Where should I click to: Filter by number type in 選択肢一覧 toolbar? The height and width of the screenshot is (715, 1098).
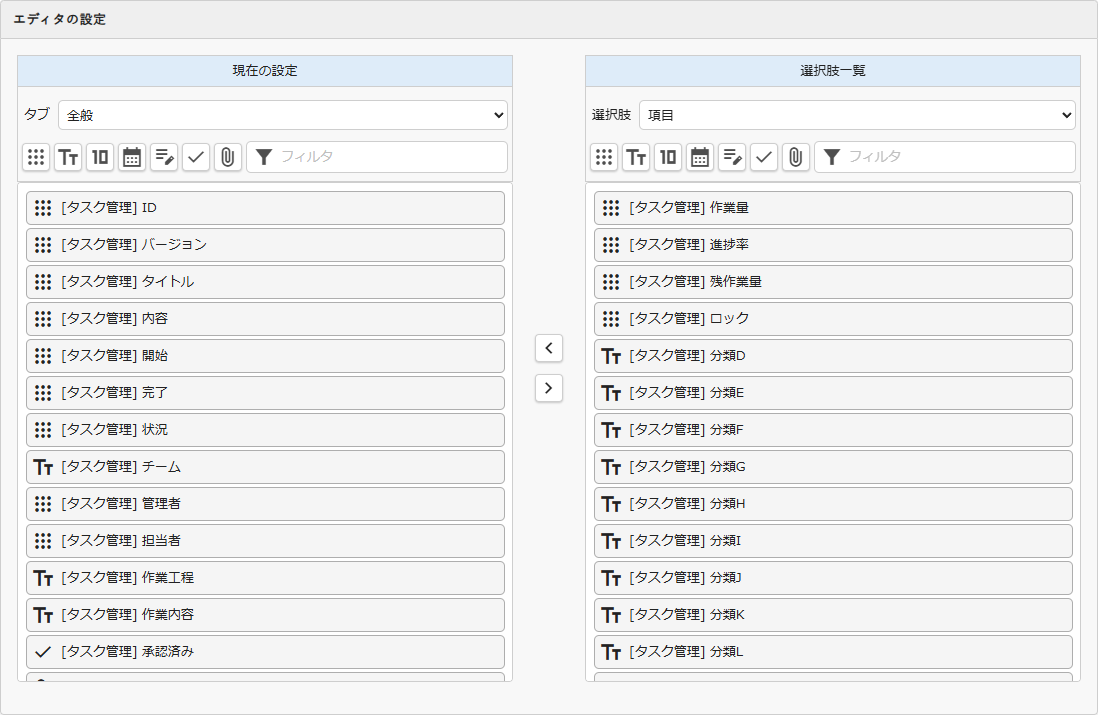pyautogui.click(x=668, y=157)
